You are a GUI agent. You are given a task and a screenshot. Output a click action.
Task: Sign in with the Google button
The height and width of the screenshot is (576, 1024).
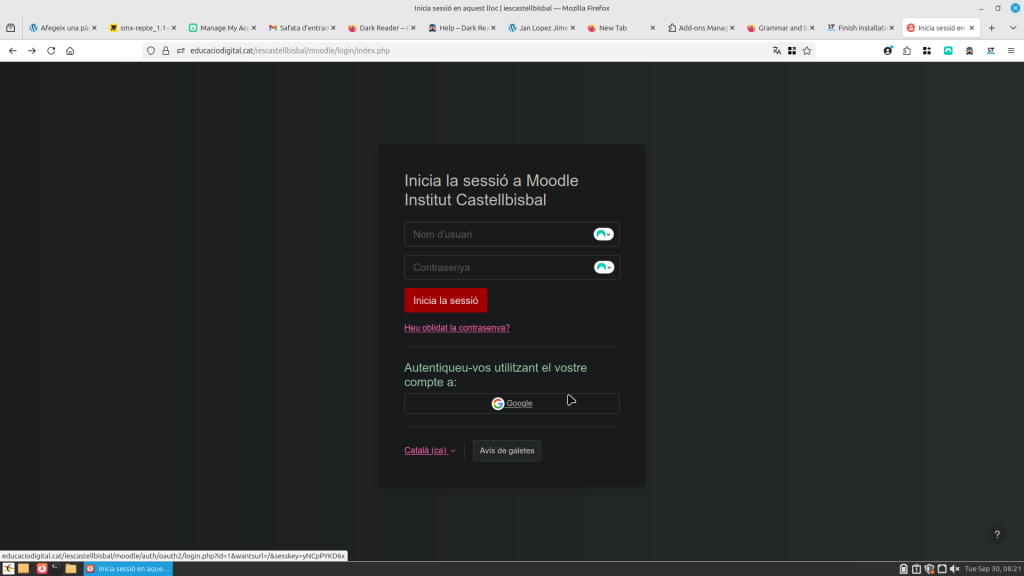(511, 403)
